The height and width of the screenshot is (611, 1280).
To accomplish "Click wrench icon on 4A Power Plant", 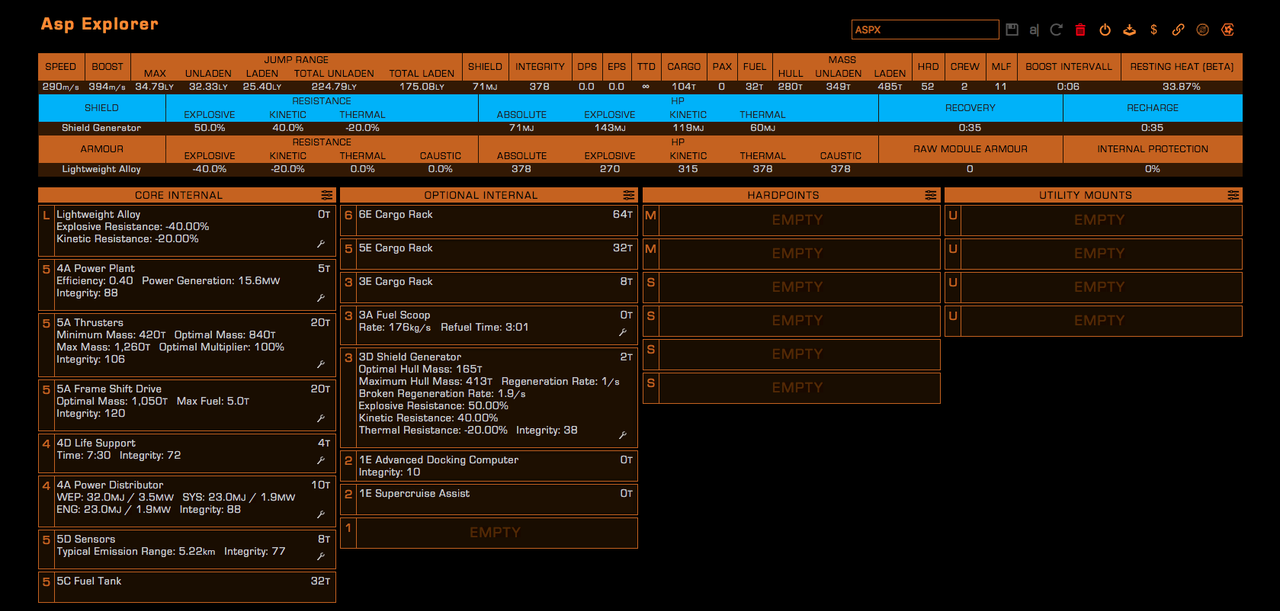I will click(321, 298).
